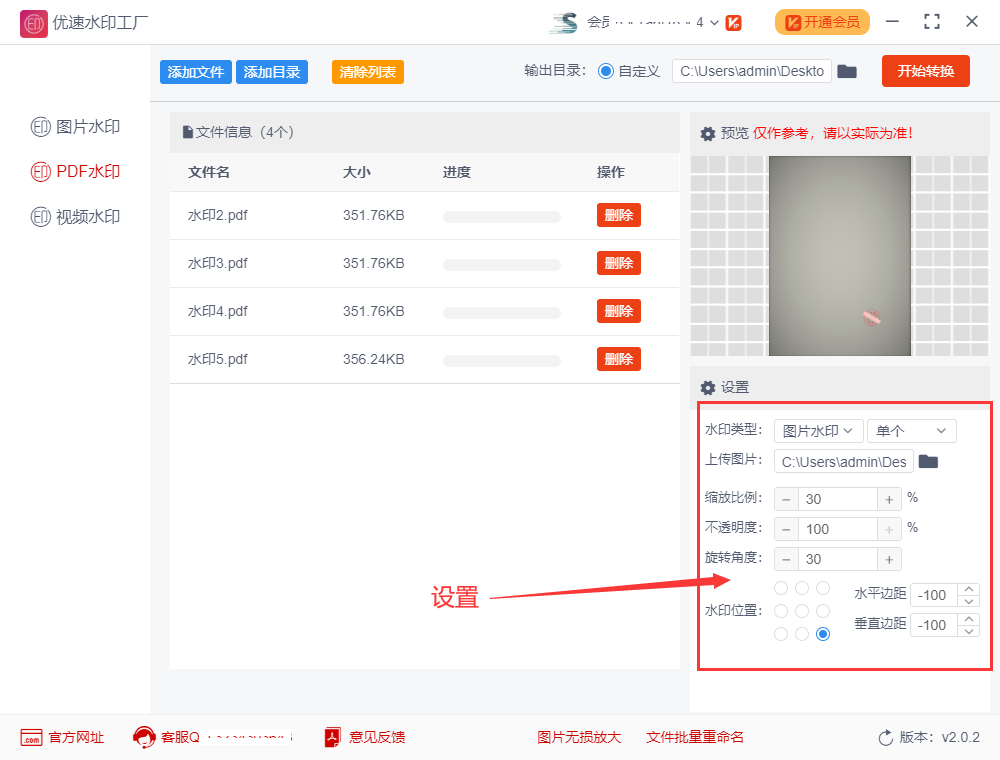Select the 自定义 output directory radio button
1000x760 pixels.
(608, 71)
